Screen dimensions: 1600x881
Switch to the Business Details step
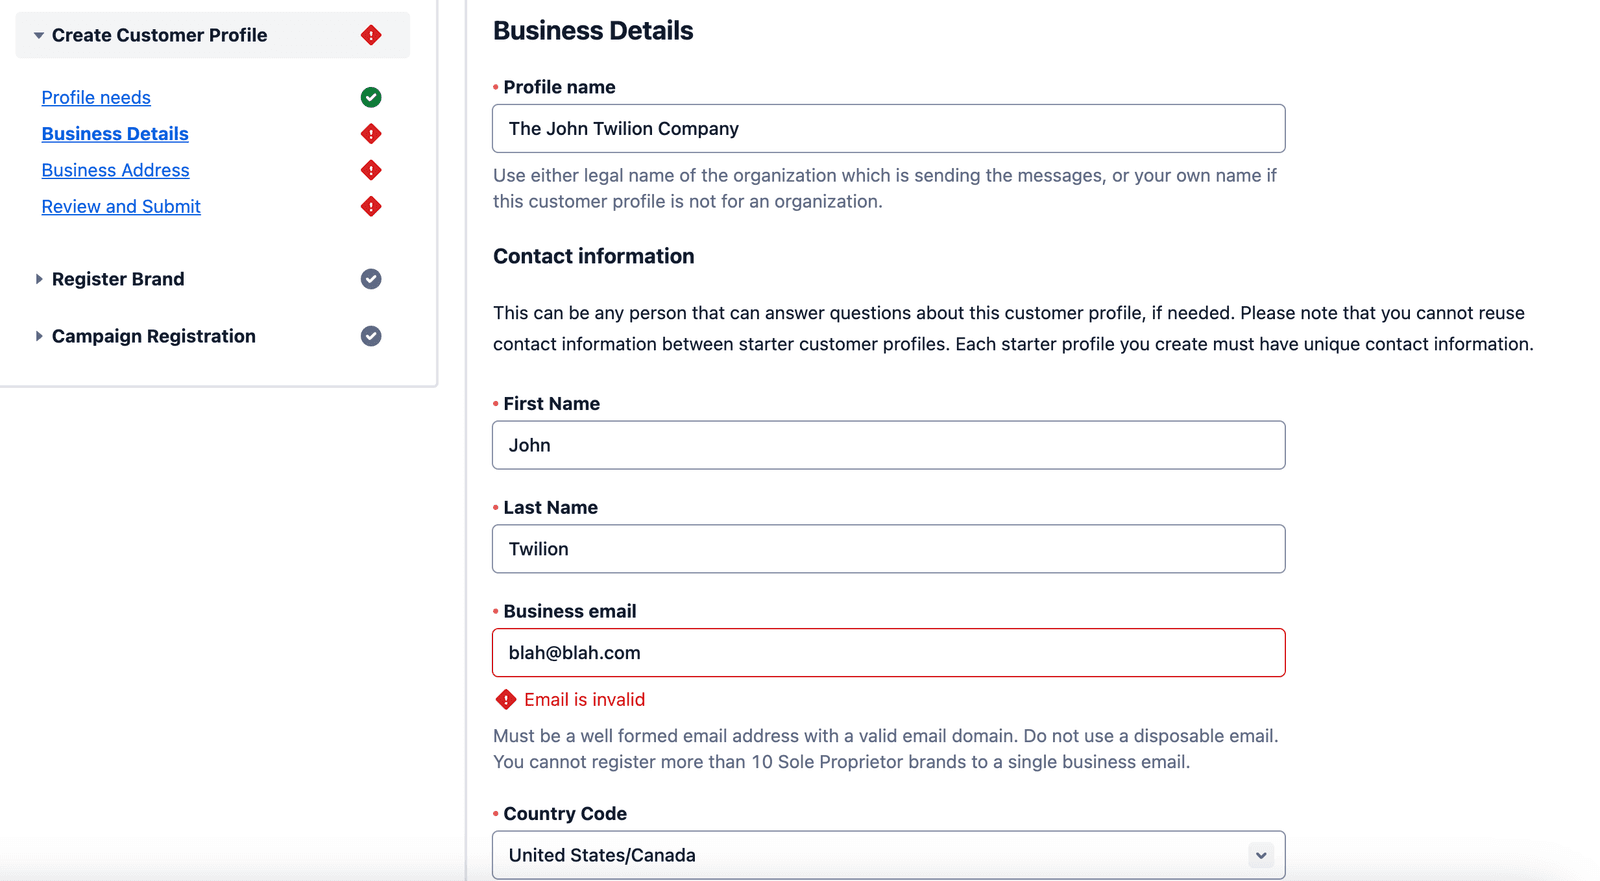coord(115,133)
